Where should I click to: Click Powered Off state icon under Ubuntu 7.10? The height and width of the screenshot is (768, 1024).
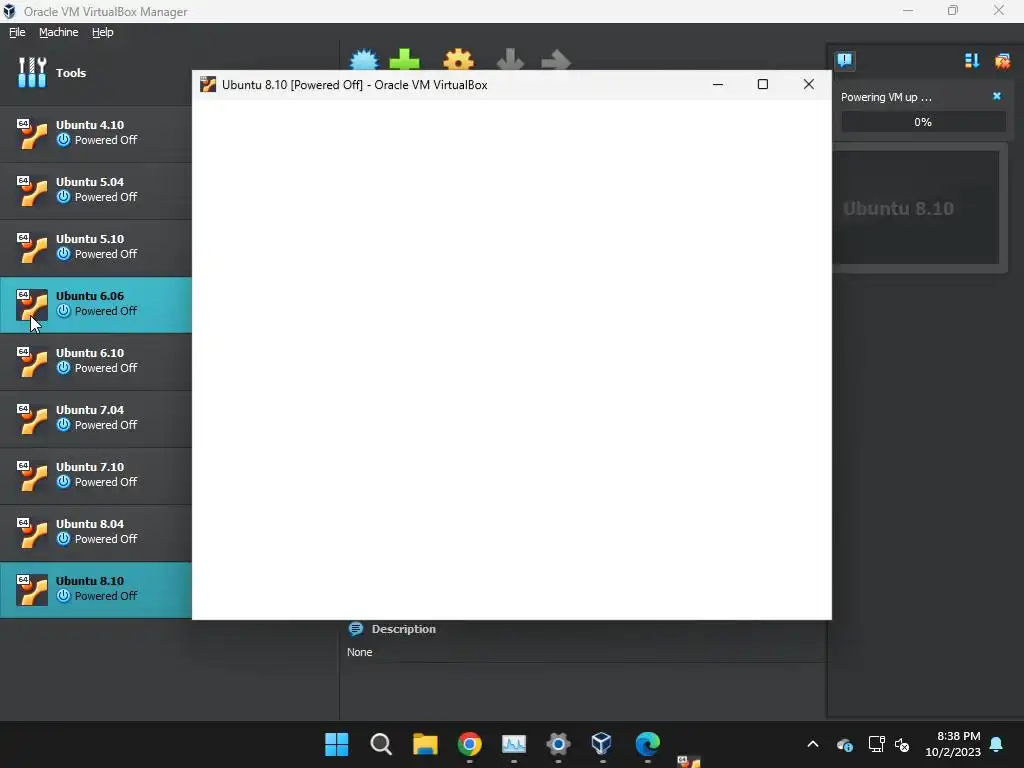coord(63,482)
